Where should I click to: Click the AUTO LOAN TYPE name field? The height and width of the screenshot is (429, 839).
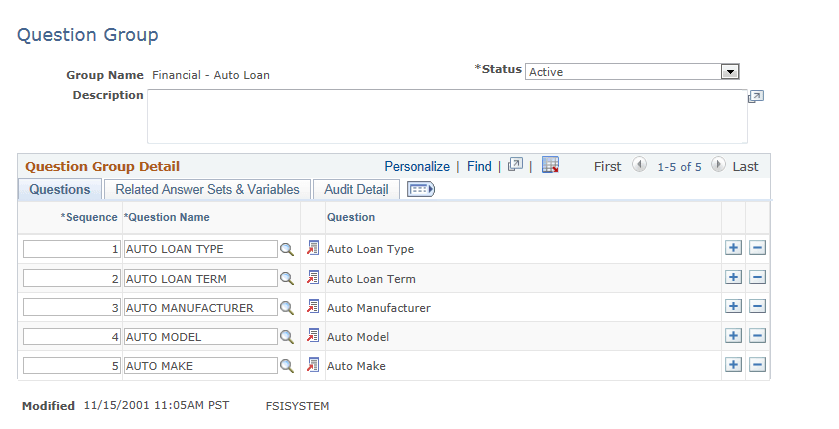pyautogui.click(x=201, y=249)
